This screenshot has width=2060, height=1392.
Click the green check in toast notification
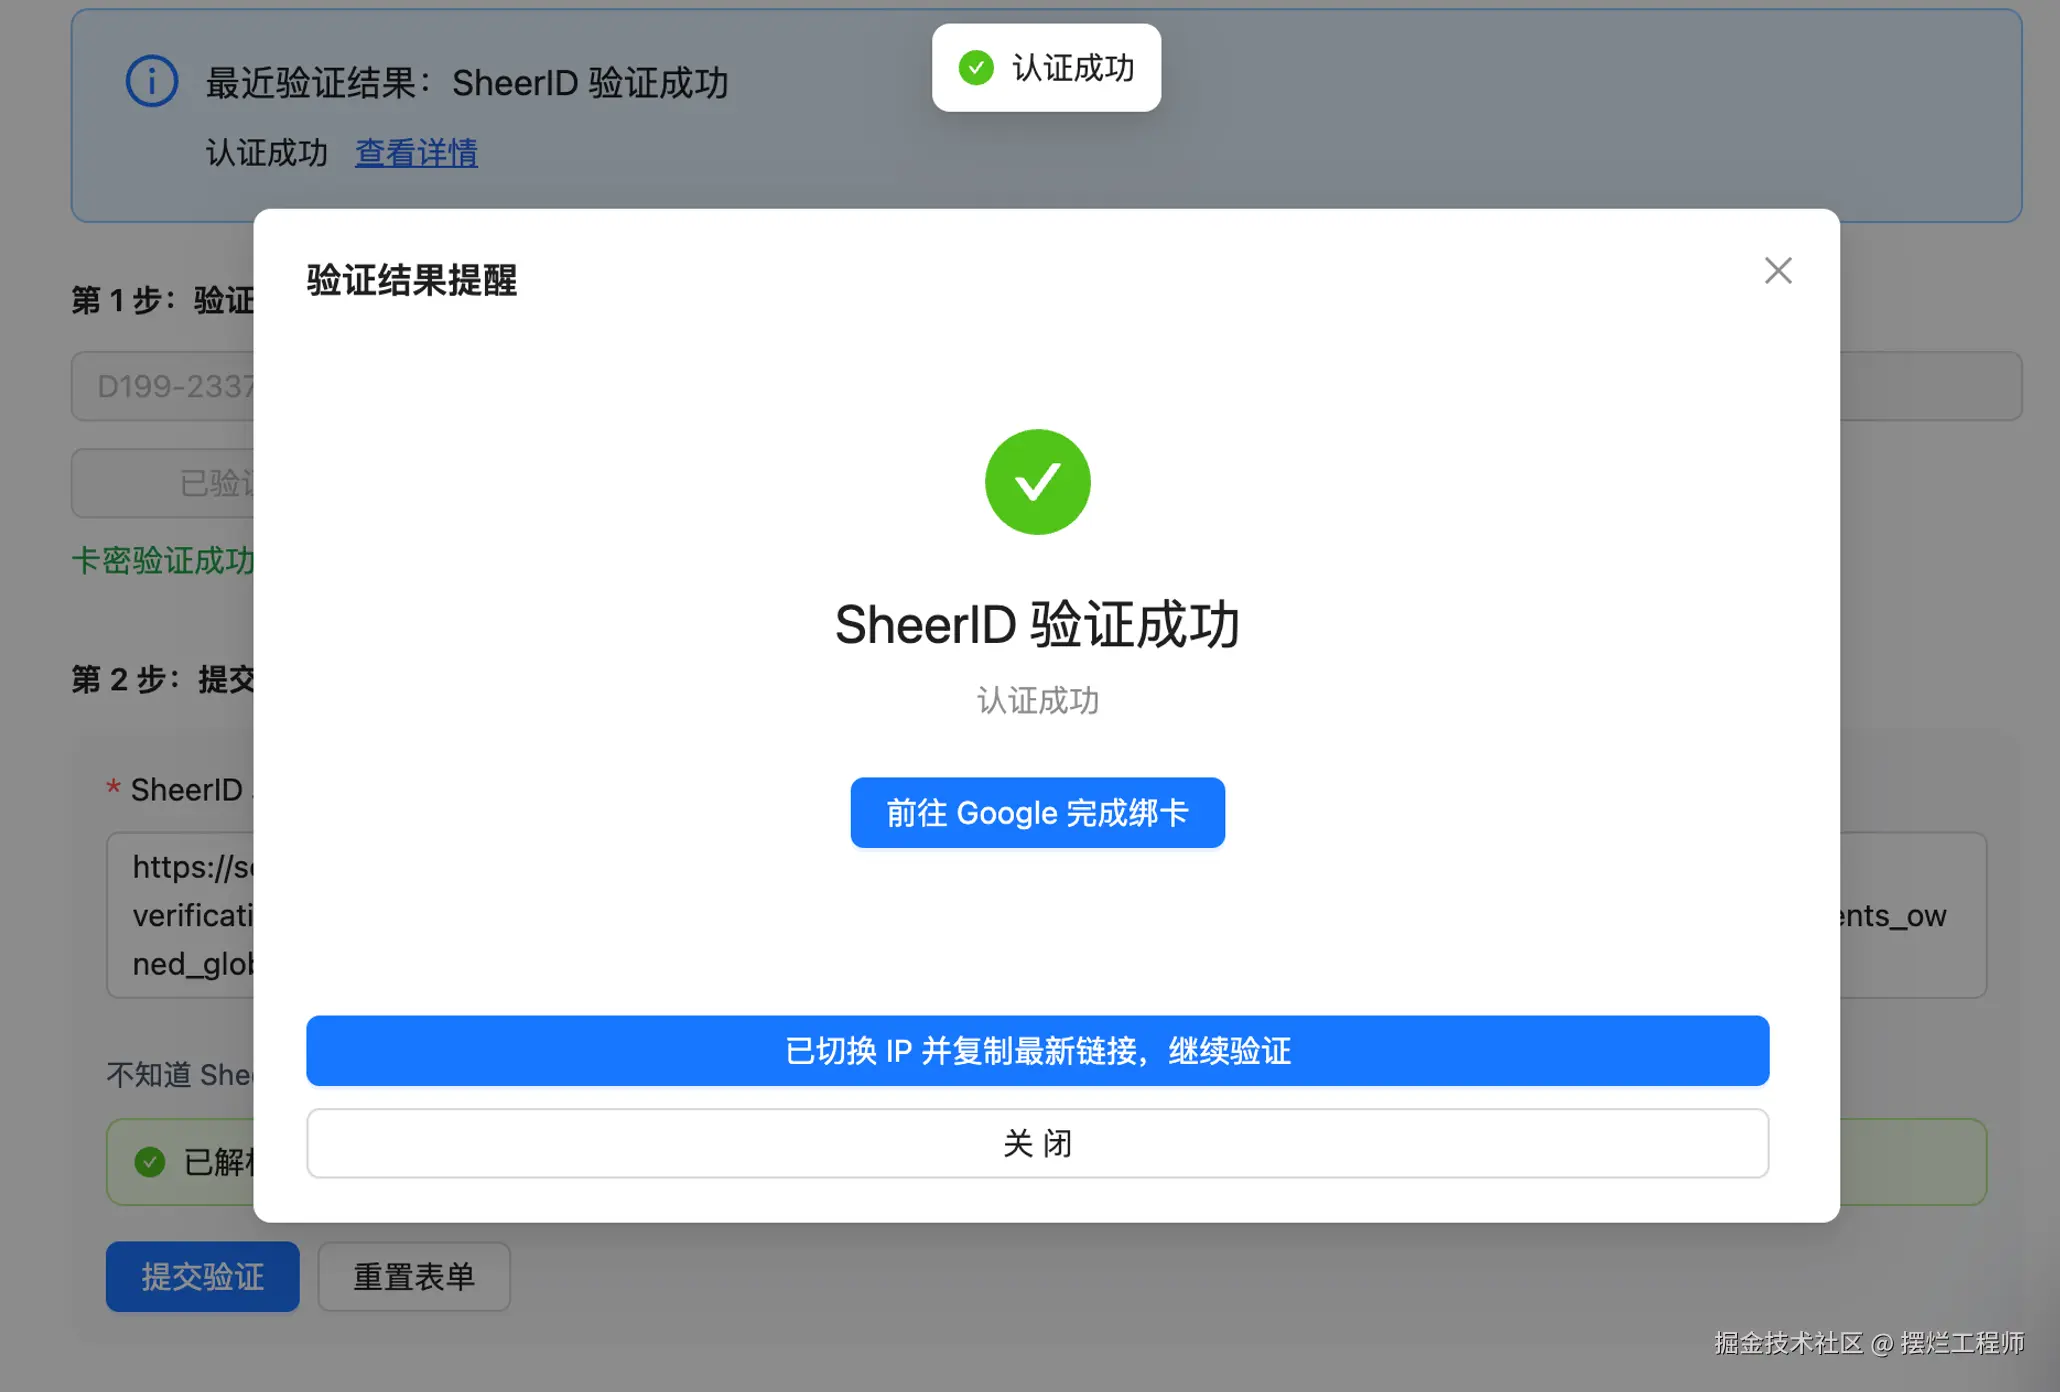tap(976, 68)
